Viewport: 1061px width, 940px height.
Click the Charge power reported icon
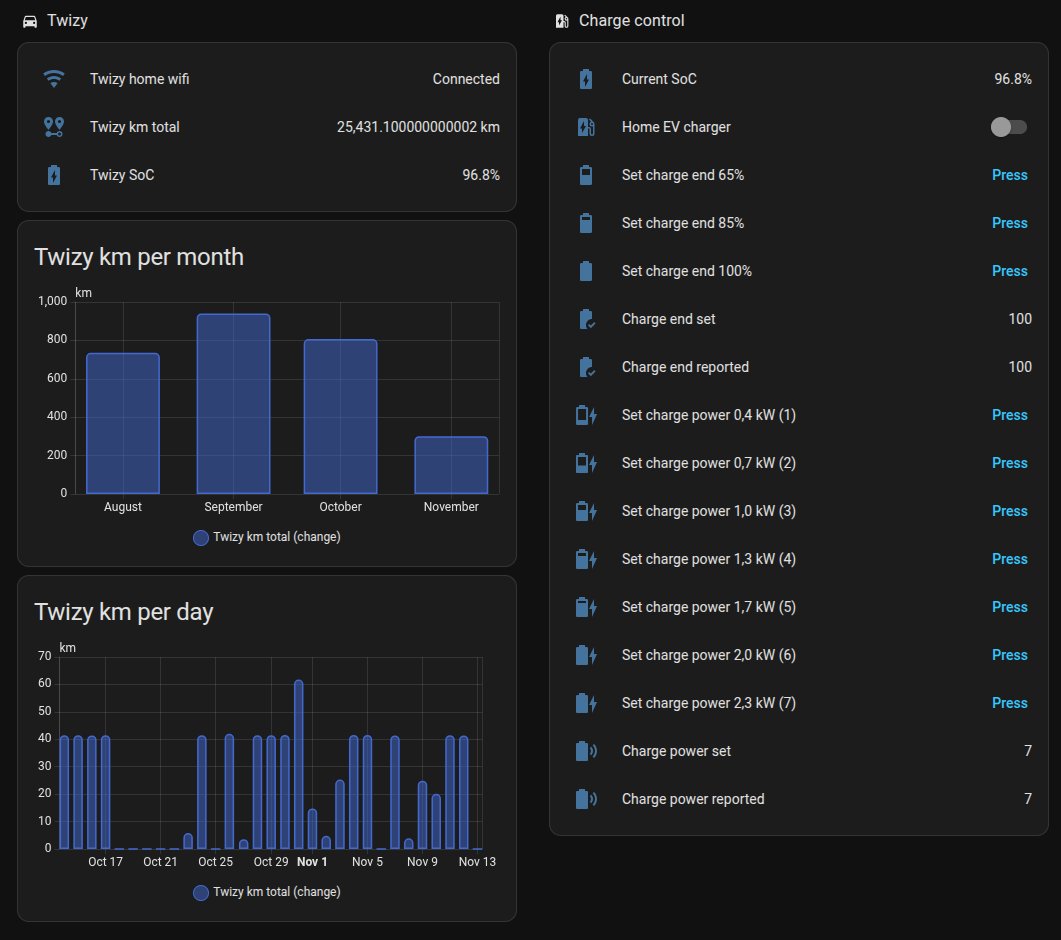click(586, 799)
